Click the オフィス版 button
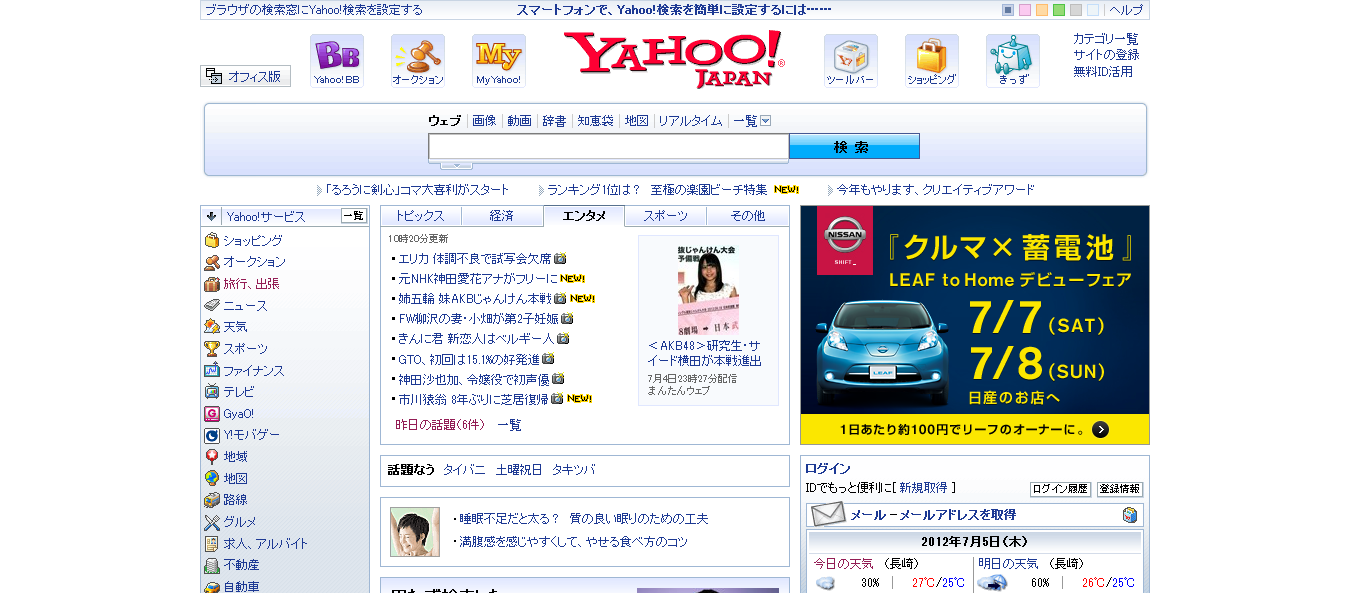The width and height of the screenshot is (1349, 593). tap(245, 76)
